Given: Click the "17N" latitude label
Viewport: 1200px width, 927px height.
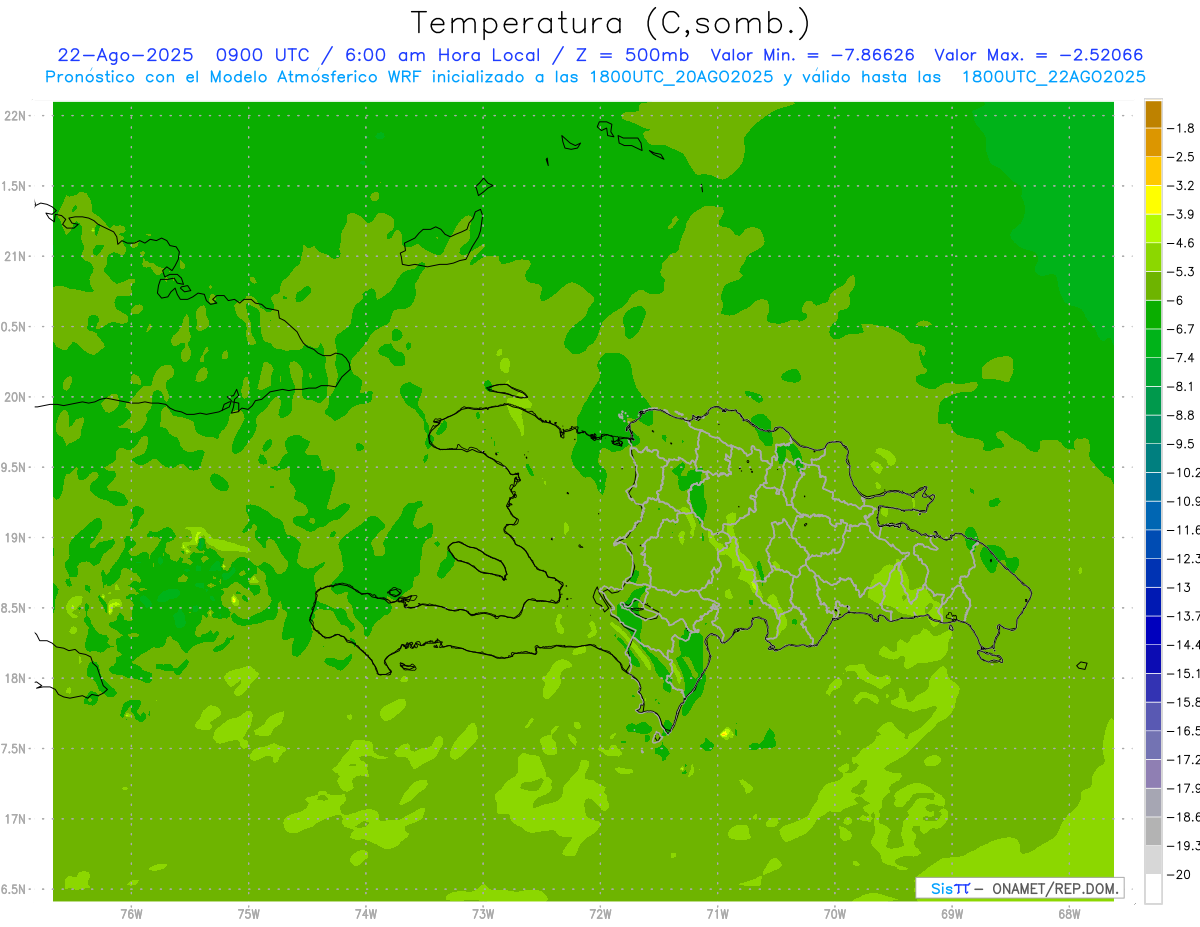Looking at the screenshot, I should (x=14, y=819).
